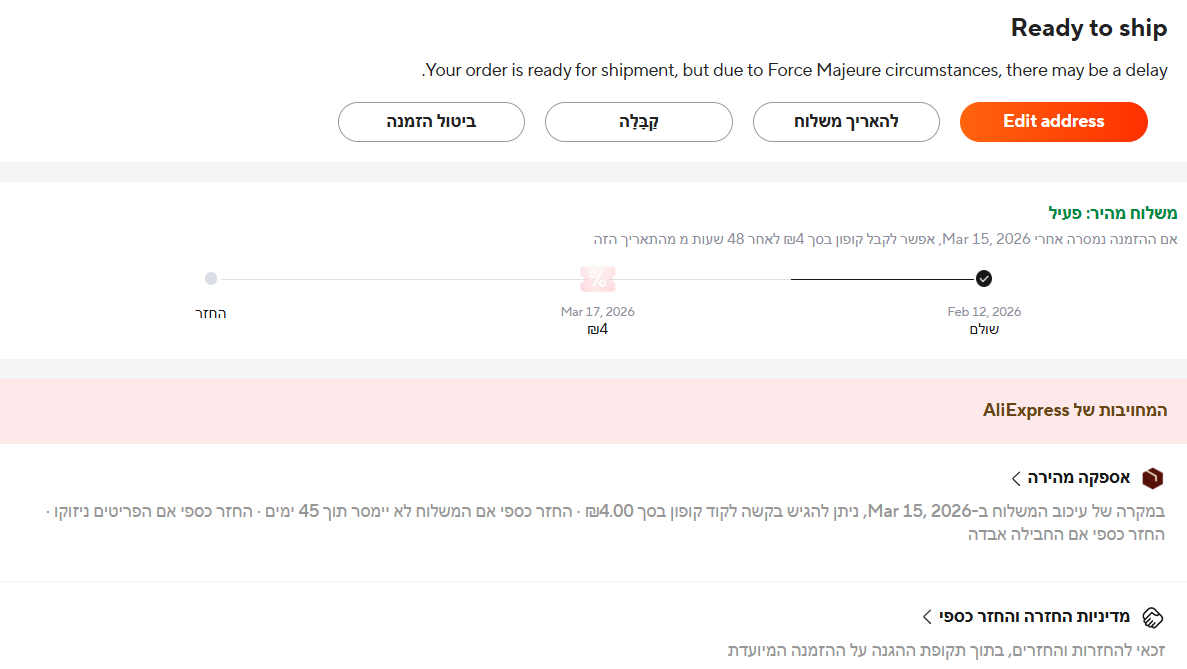Click the pink percent coupon icon
Image resolution: width=1187 pixels, height=669 pixels.
coord(598,279)
